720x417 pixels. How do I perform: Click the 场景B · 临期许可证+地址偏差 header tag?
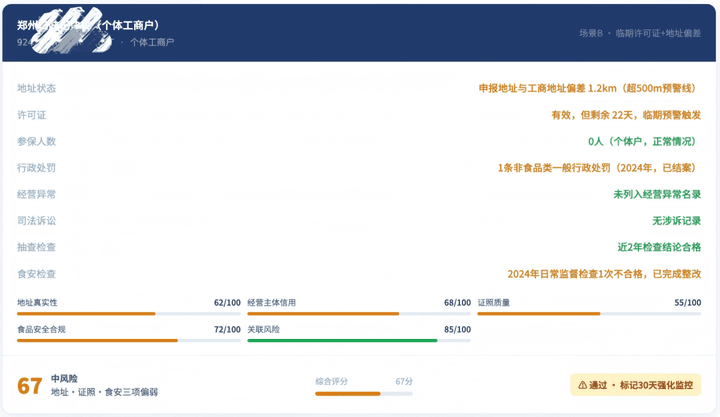(640, 33)
